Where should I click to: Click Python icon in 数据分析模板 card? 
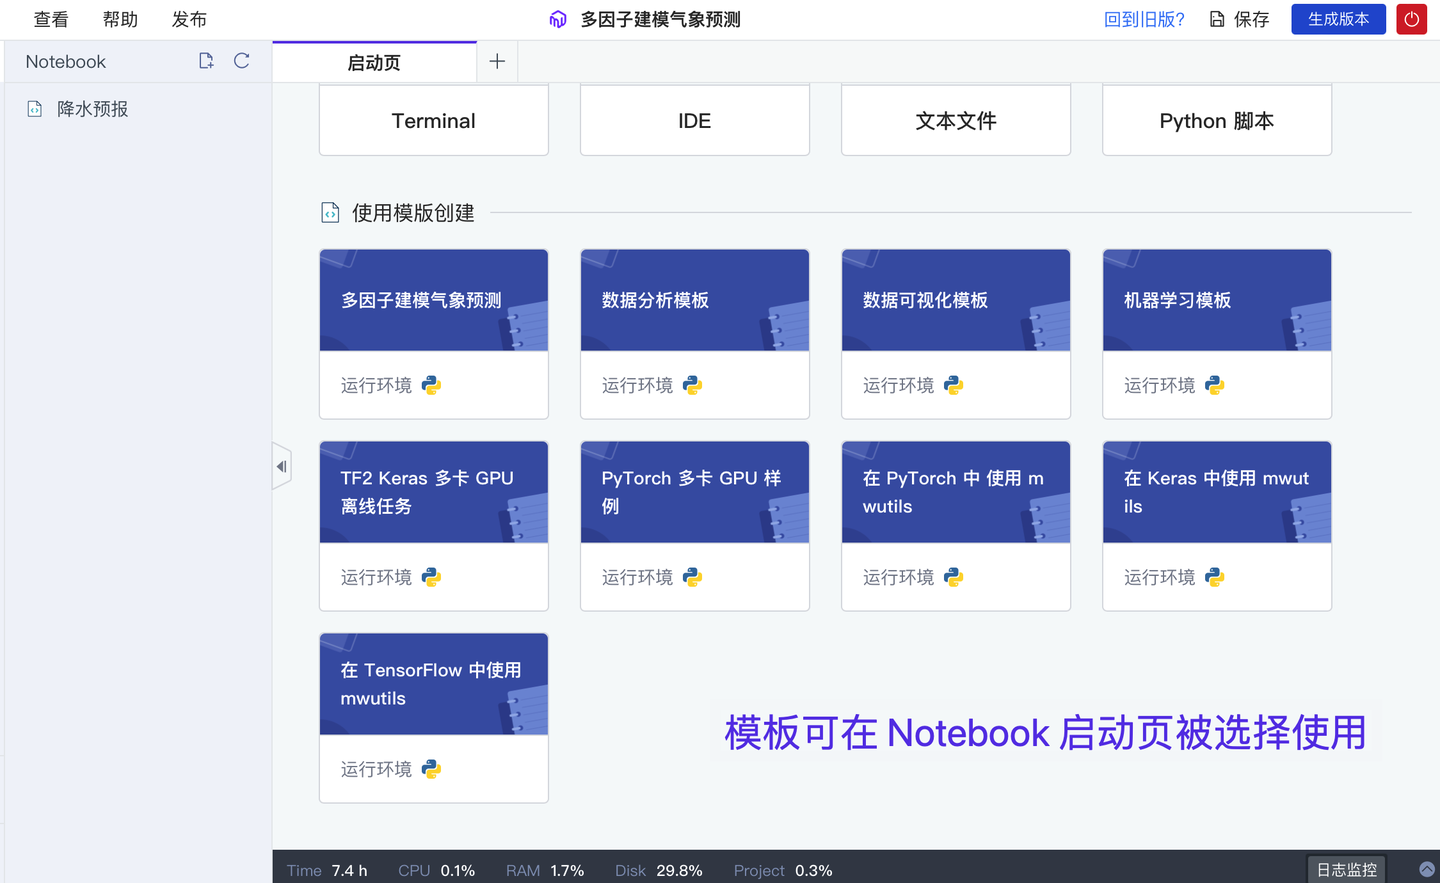[x=692, y=385]
